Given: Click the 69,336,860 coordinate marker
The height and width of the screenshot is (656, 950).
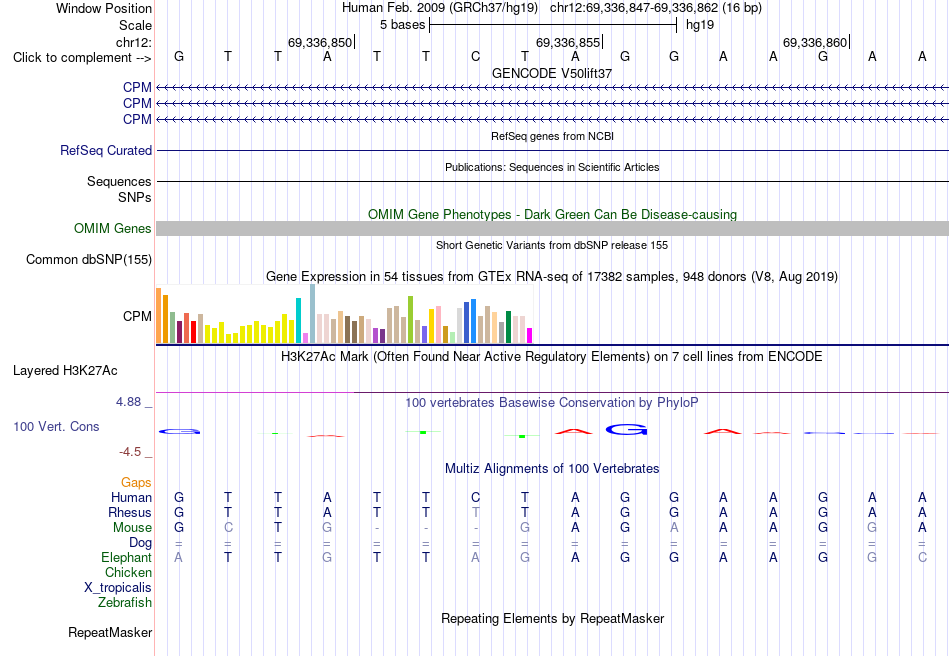Looking at the screenshot, I should click(x=815, y=42).
